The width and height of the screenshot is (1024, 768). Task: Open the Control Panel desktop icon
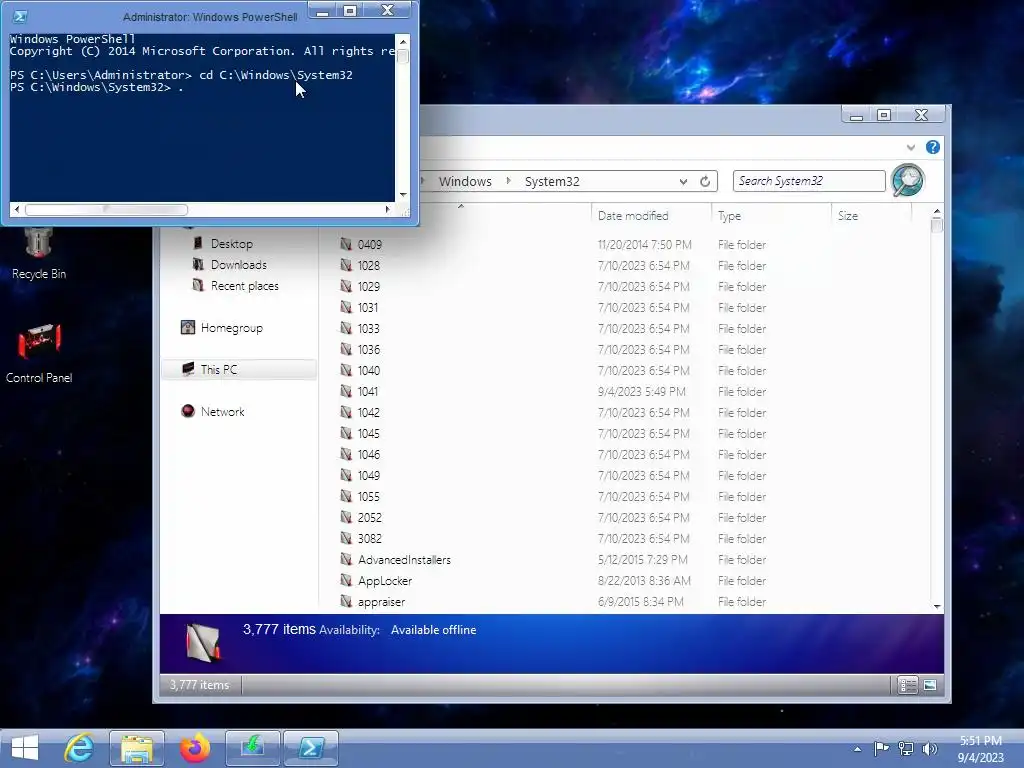(39, 351)
